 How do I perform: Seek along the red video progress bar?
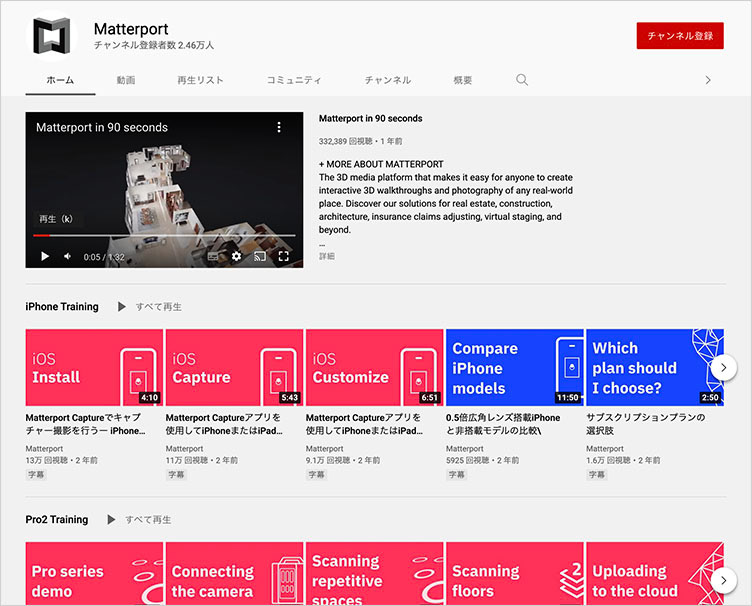tap(164, 235)
